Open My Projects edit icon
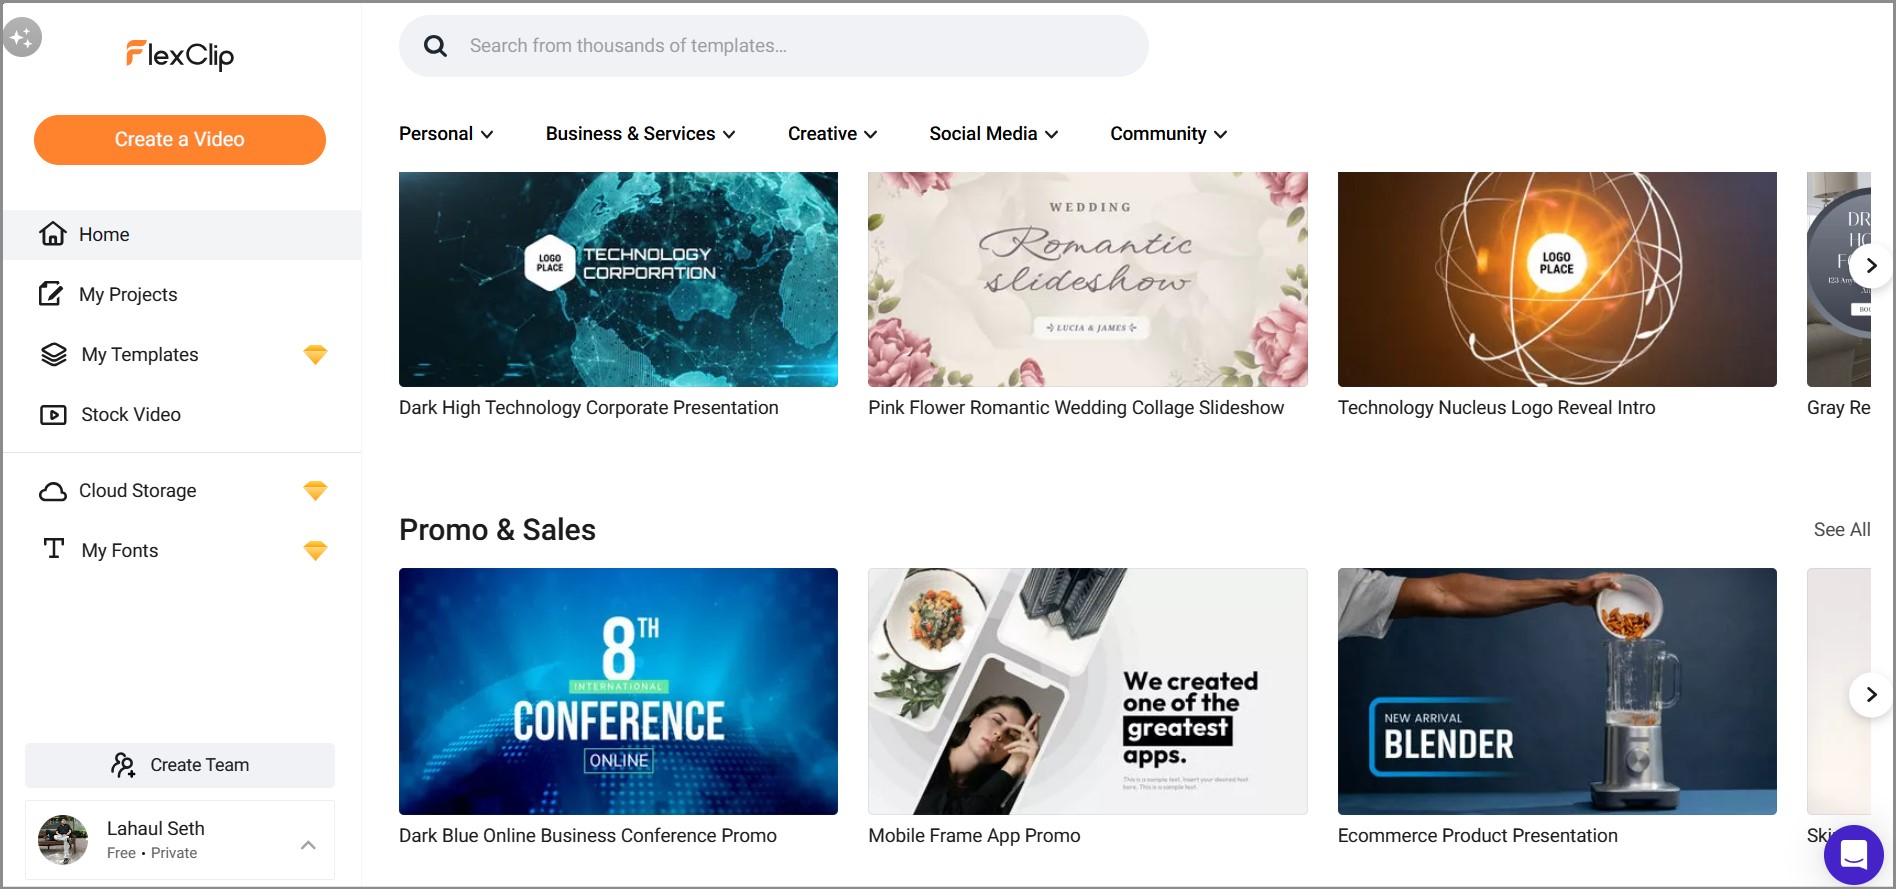This screenshot has width=1896, height=889. pyautogui.click(x=51, y=294)
